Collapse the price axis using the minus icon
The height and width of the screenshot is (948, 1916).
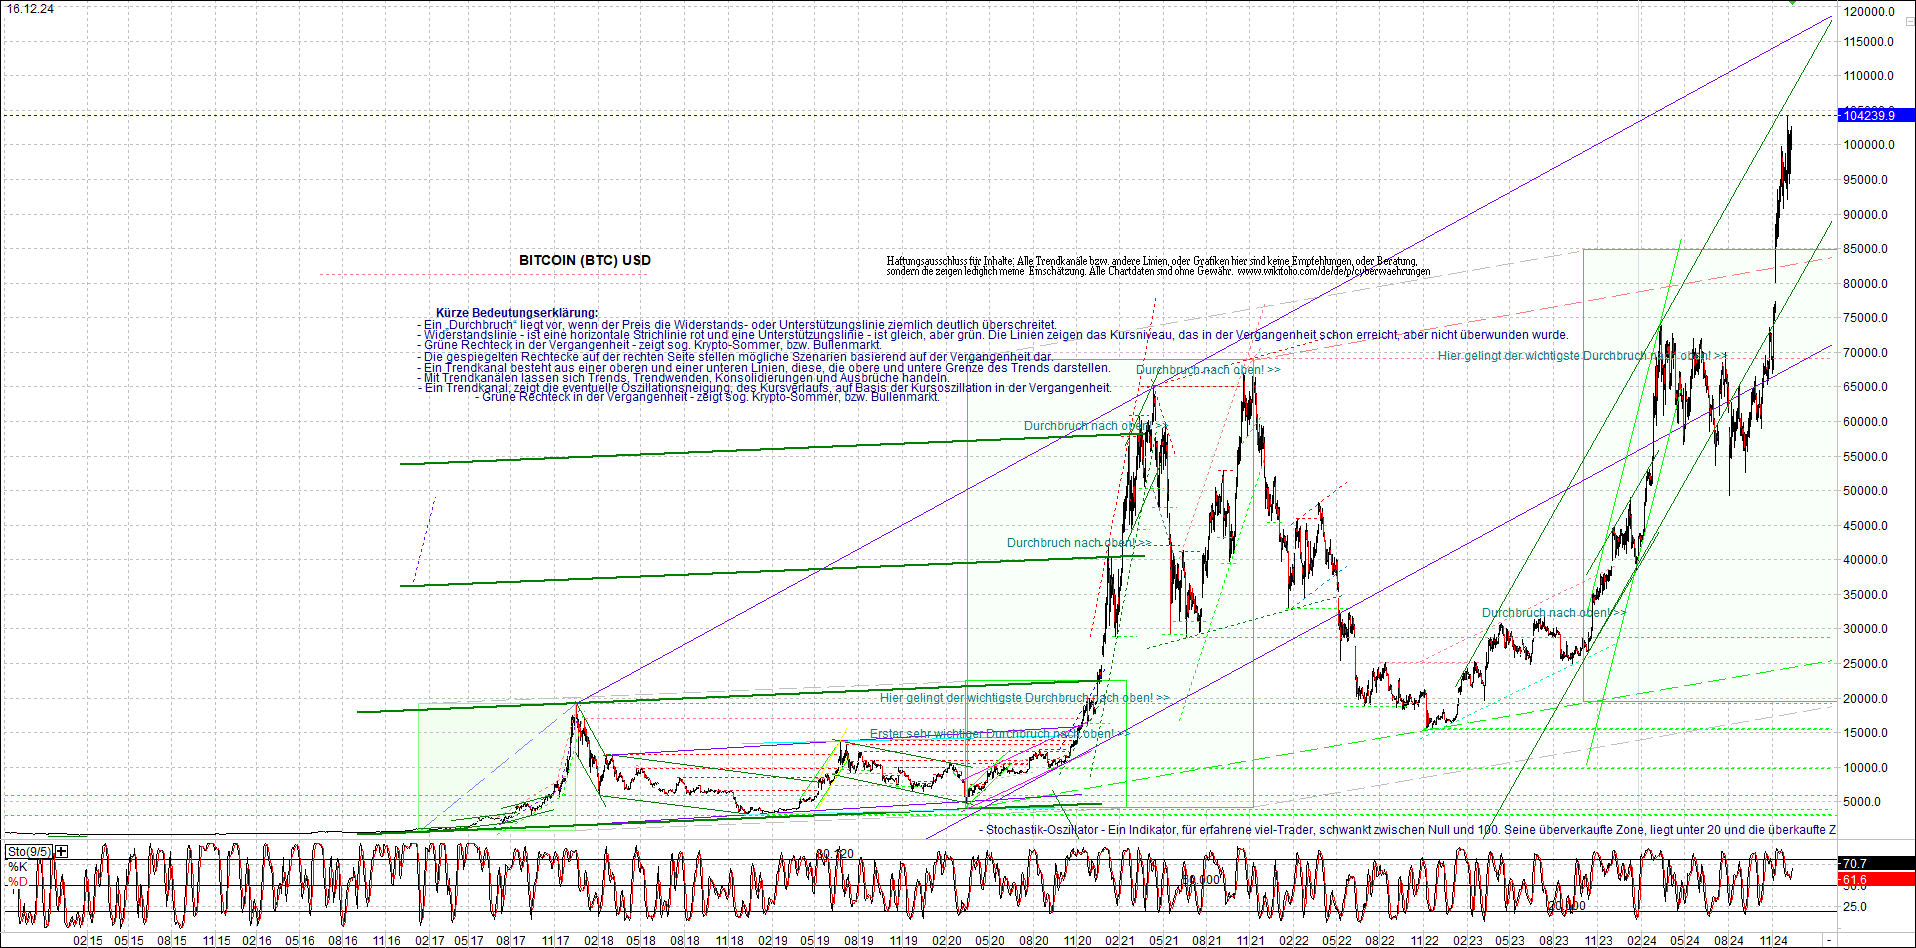[x=1911, y=21]
